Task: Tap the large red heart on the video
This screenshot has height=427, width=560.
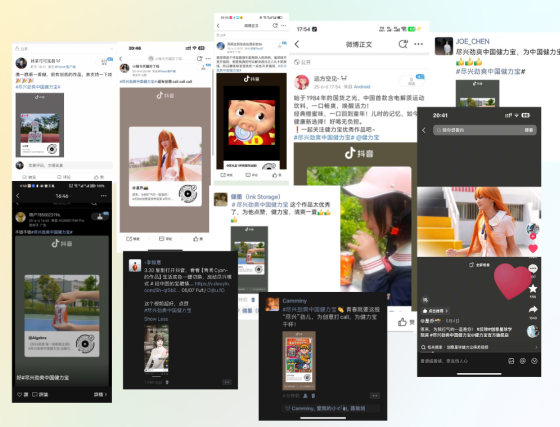Action: [512, 281]
